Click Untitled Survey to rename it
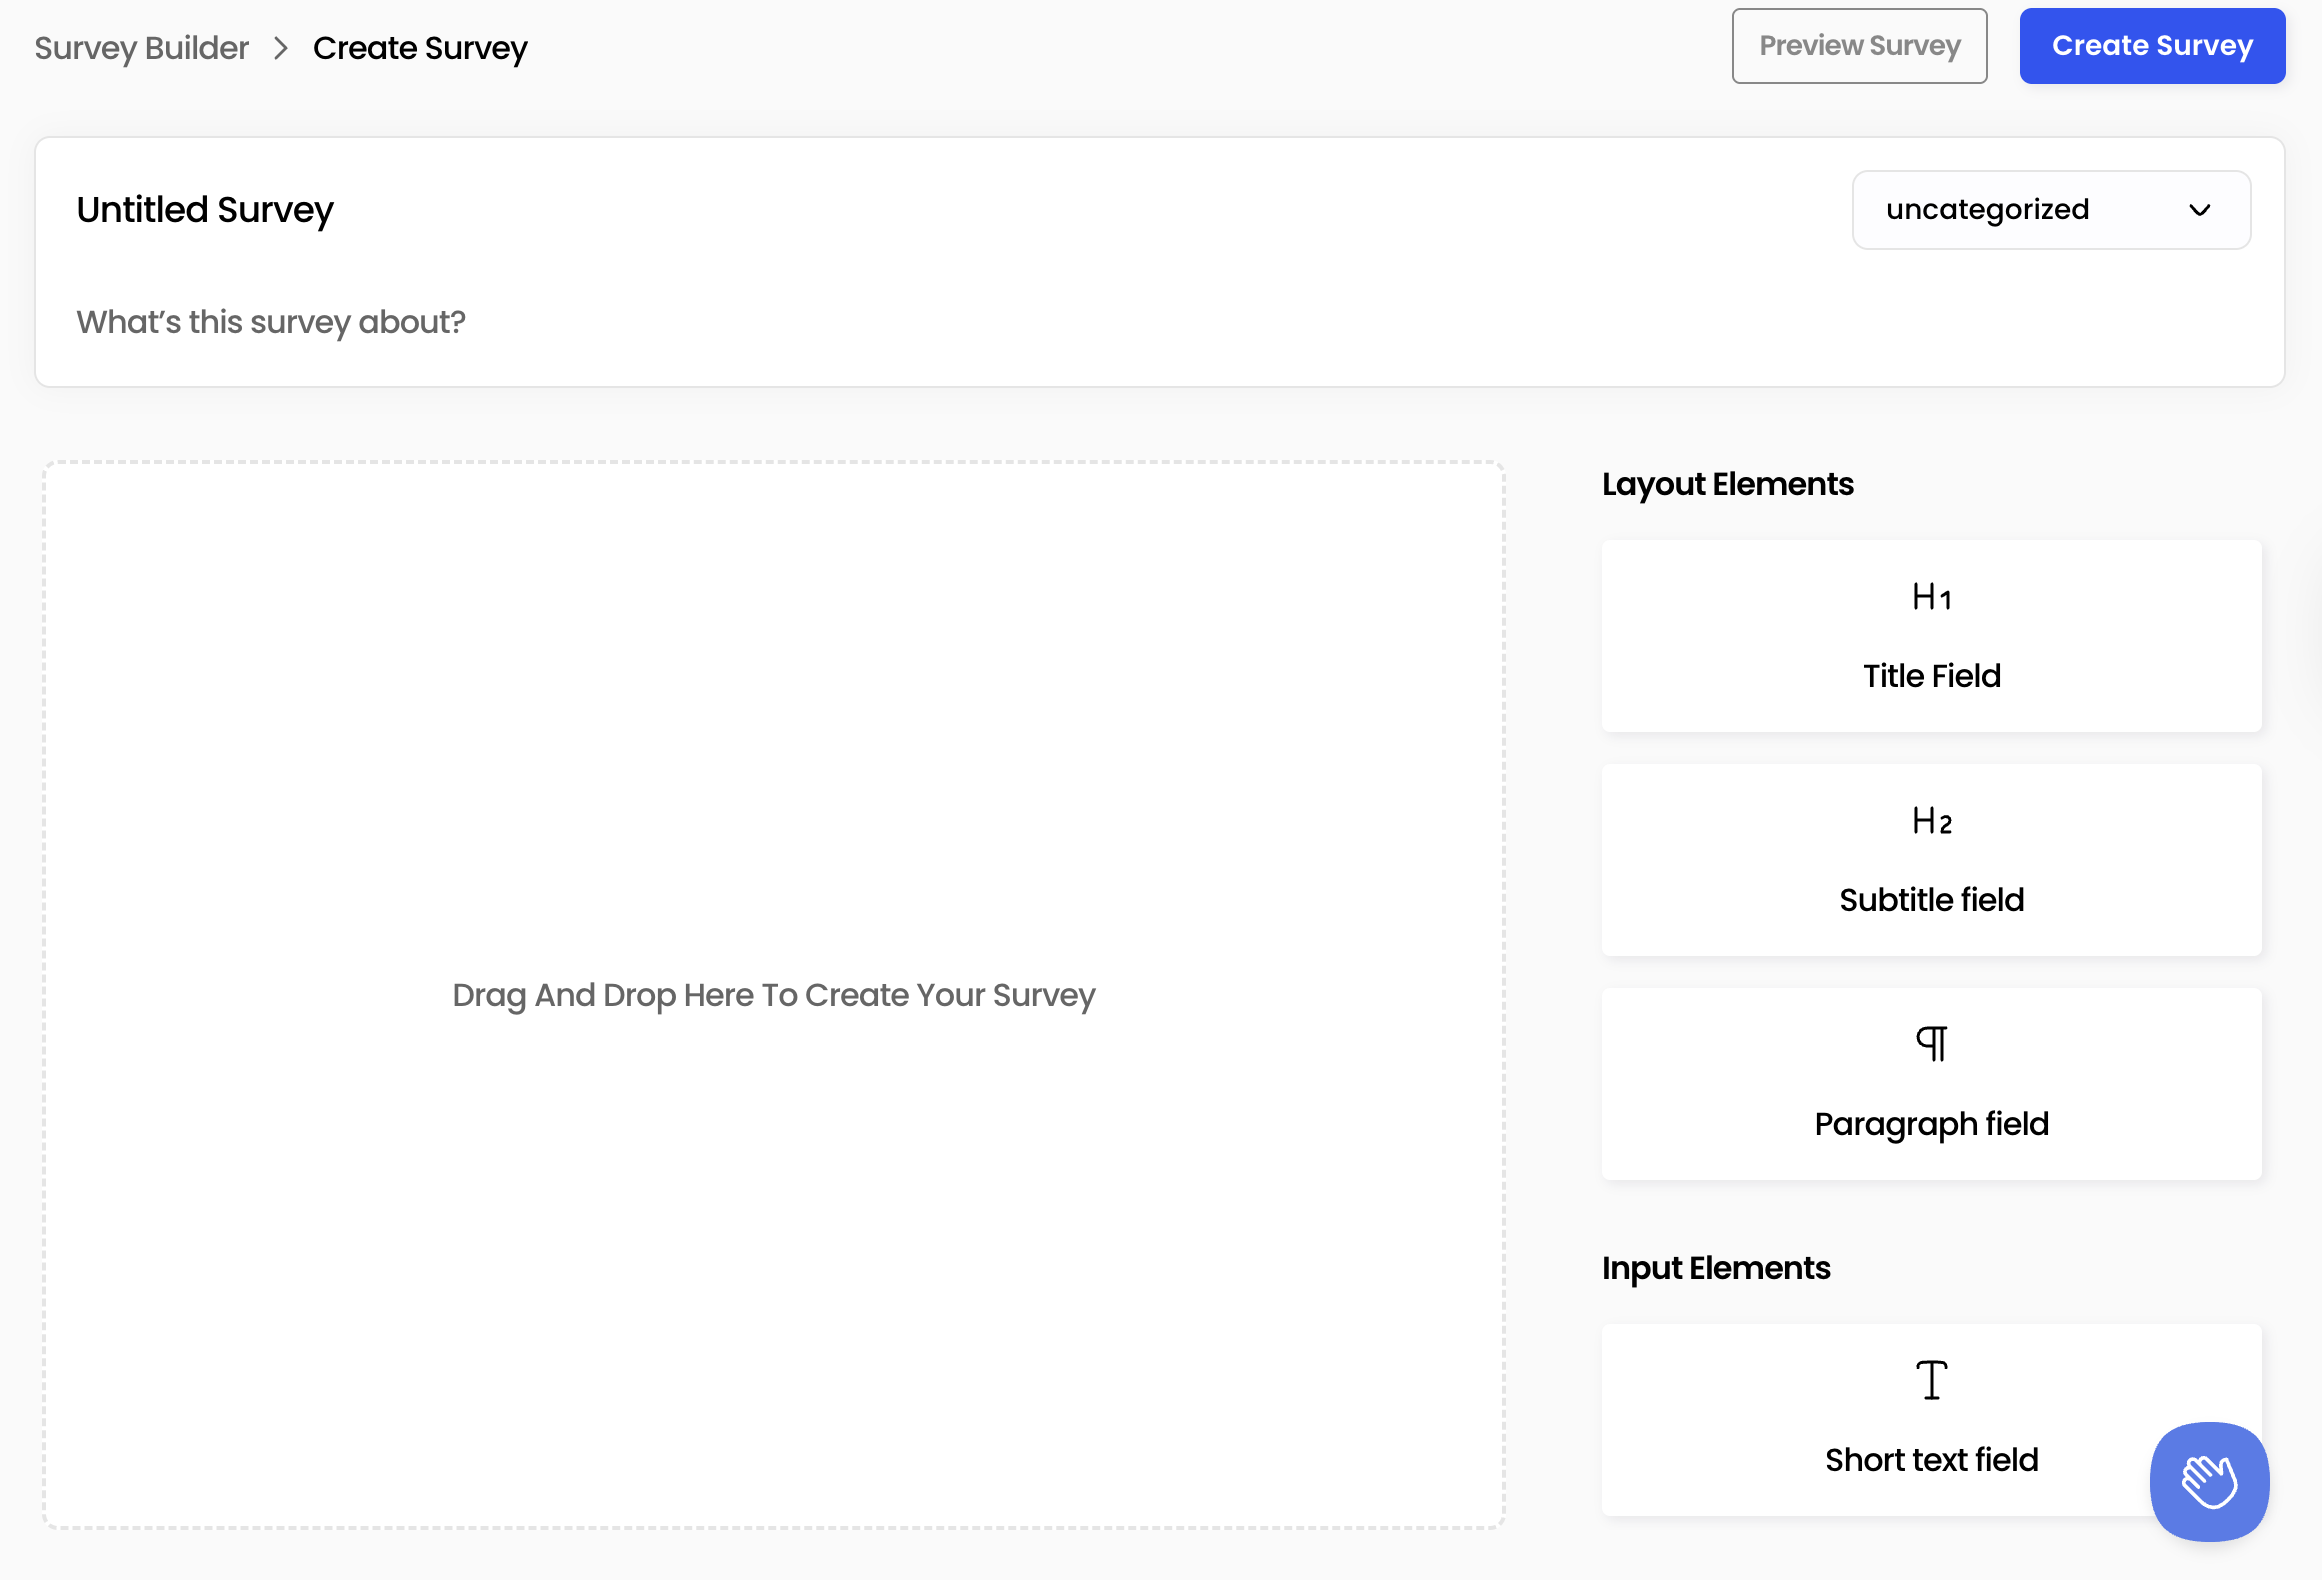The height and width of the screenshot is (1580, 2322). coord(205,209)
